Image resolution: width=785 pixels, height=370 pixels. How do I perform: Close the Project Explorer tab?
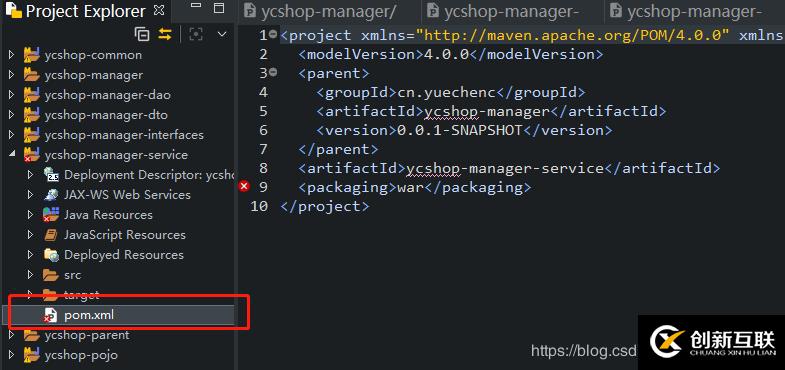(x=159, y=10)
